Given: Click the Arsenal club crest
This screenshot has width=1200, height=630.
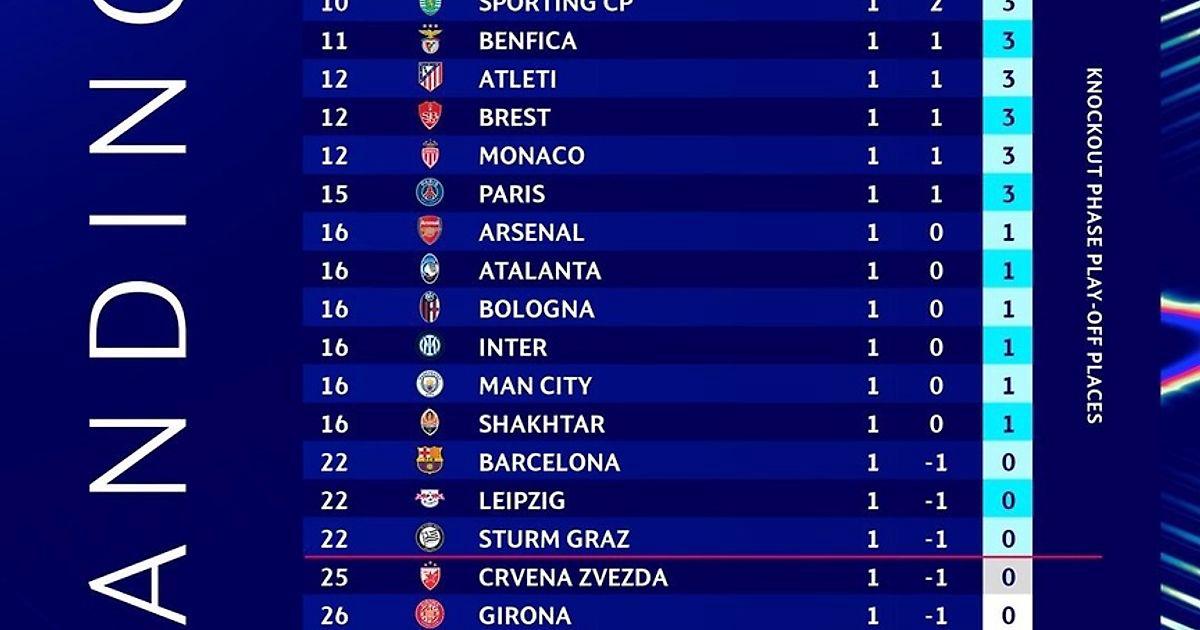Looking at the screenshot, I should (430, 232).
